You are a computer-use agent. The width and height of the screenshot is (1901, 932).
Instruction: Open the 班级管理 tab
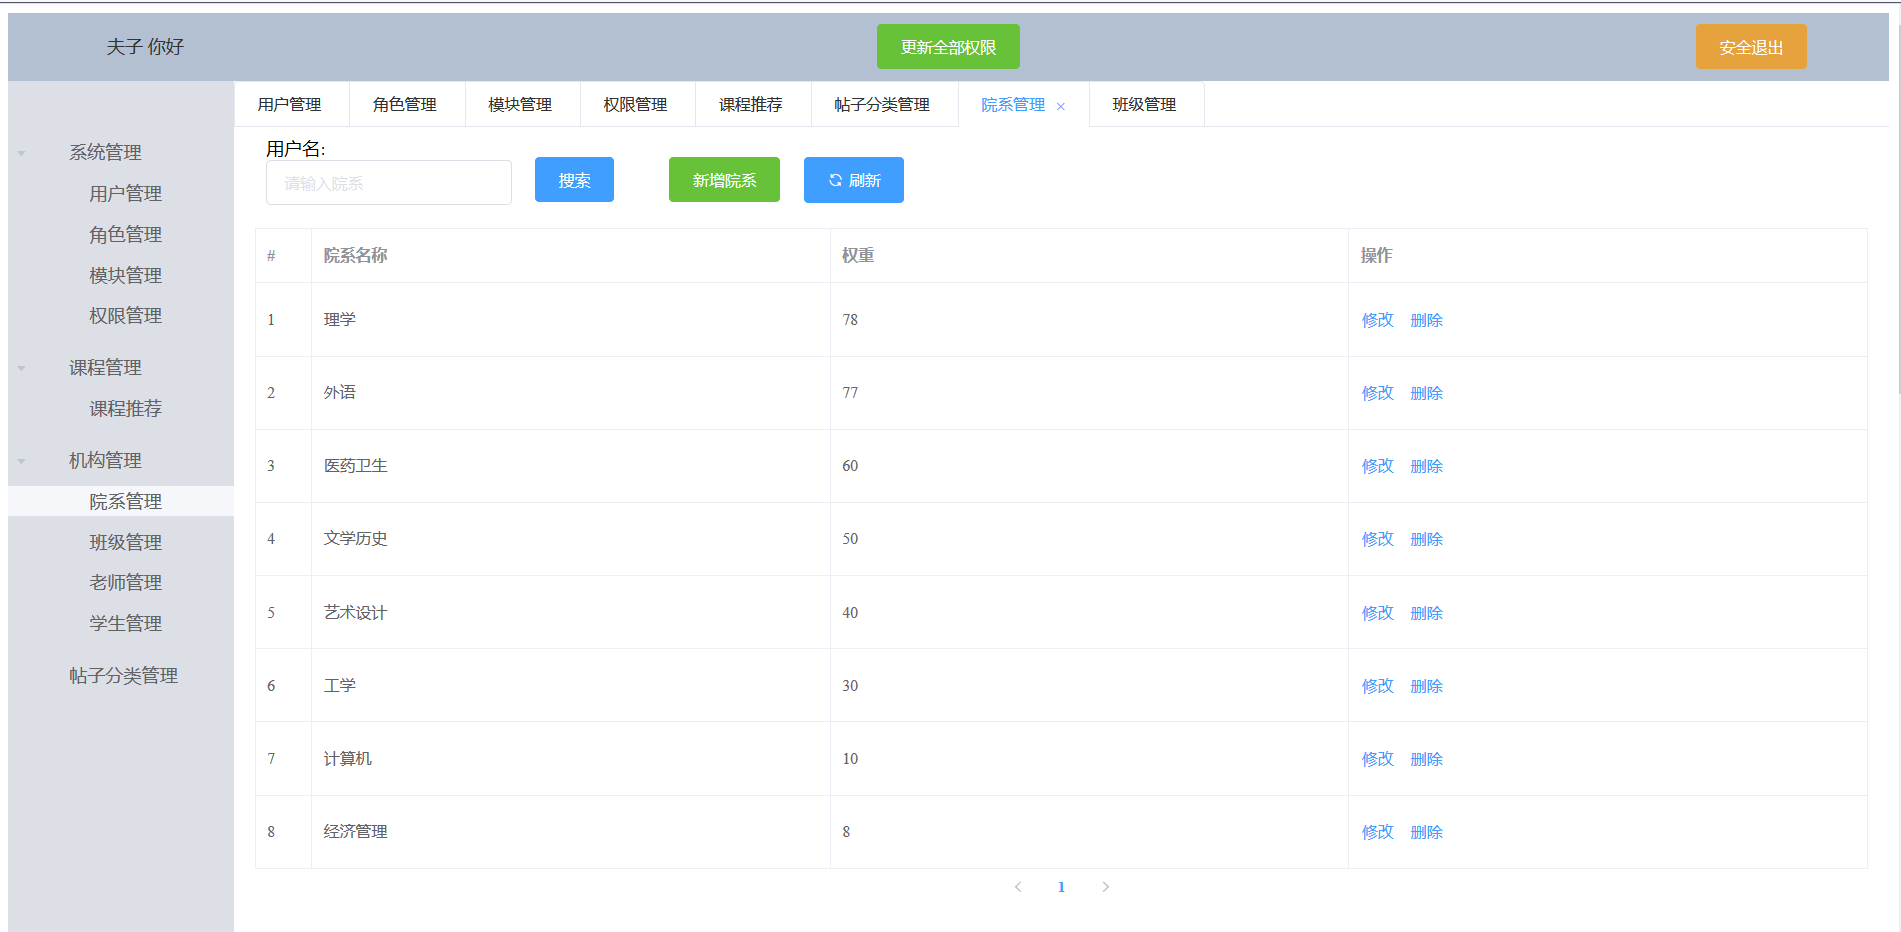pyautogui.click(x=1145, y=104)
